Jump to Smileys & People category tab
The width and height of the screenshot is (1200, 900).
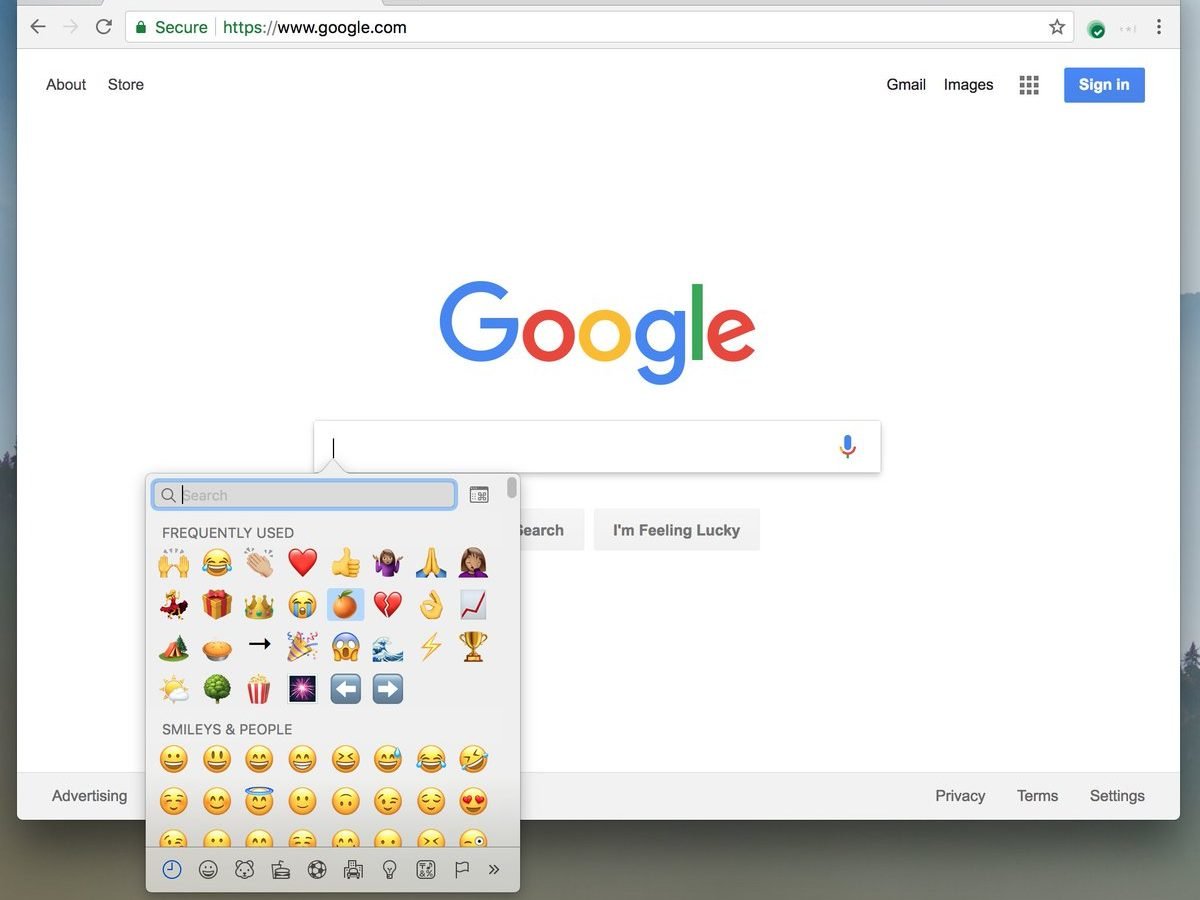(x=208, y=870)
